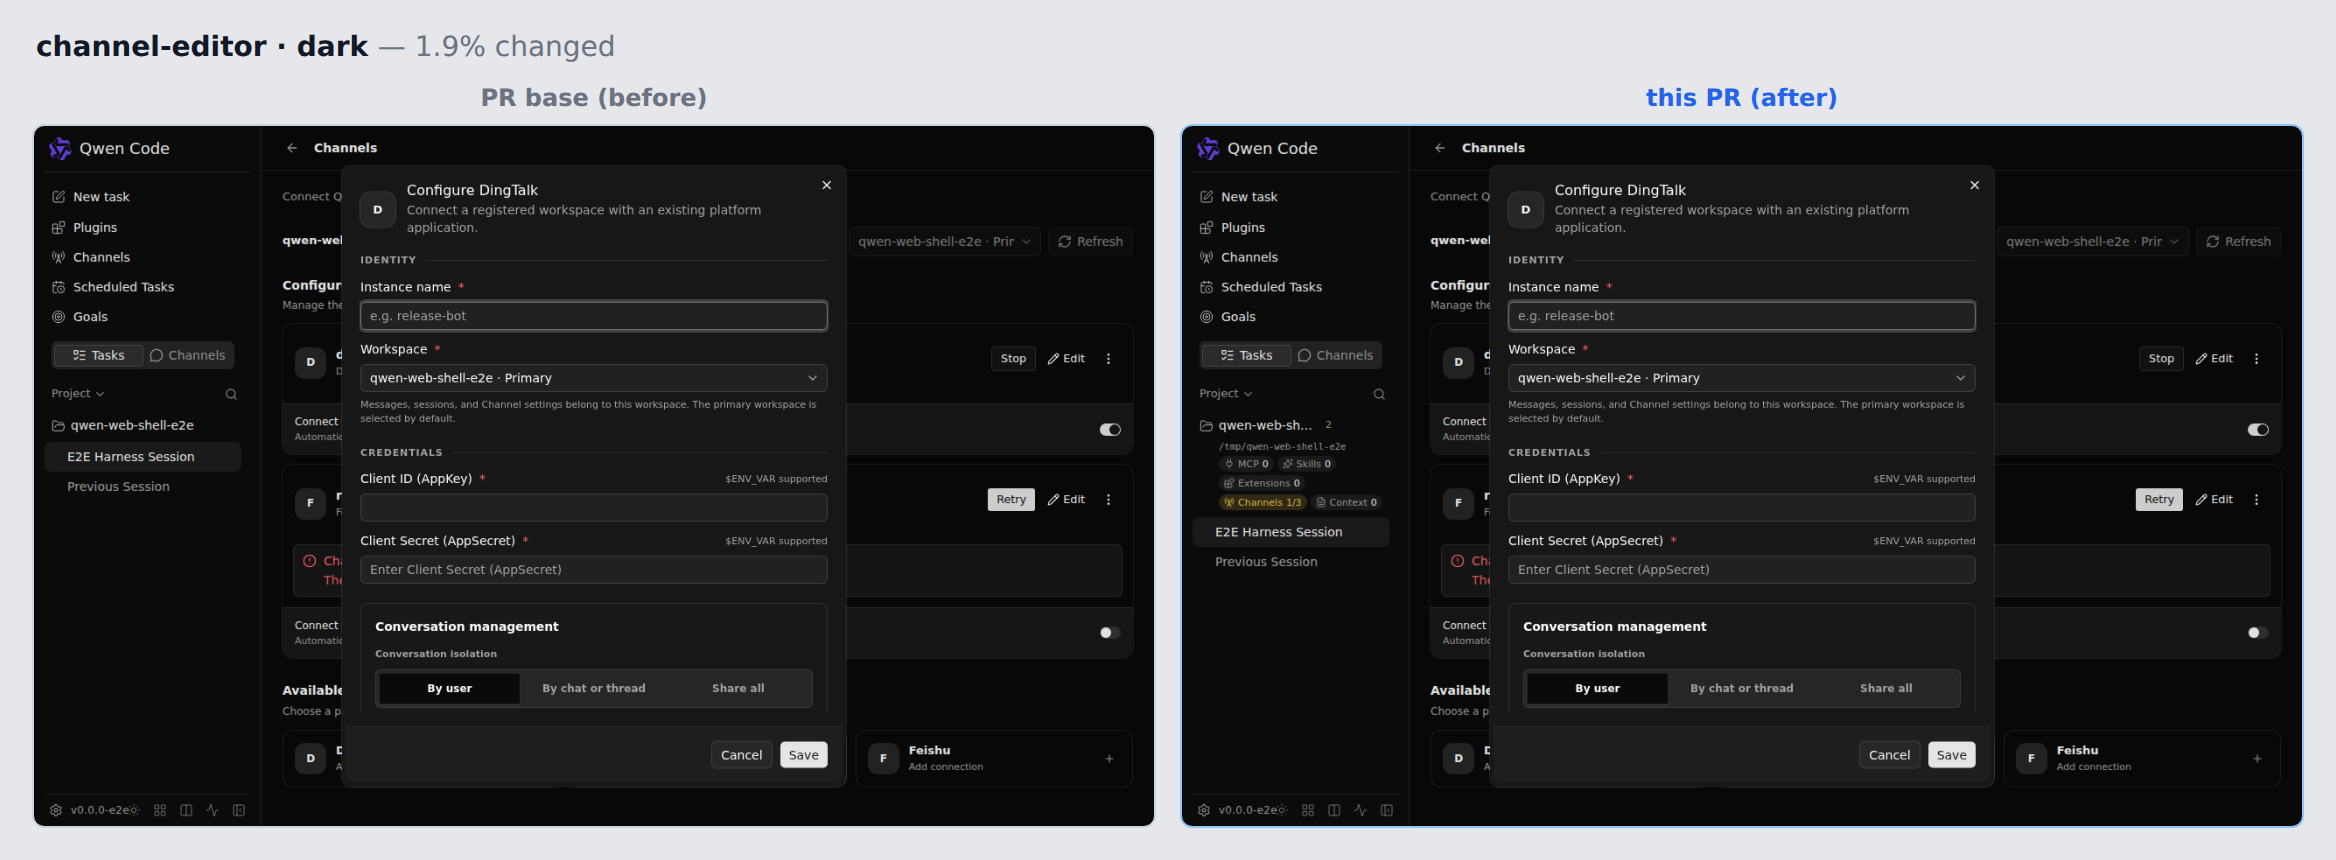Click the settings gear in the before panel footer
Viewport: 2336px width, 860px height.
pos(56,810)
